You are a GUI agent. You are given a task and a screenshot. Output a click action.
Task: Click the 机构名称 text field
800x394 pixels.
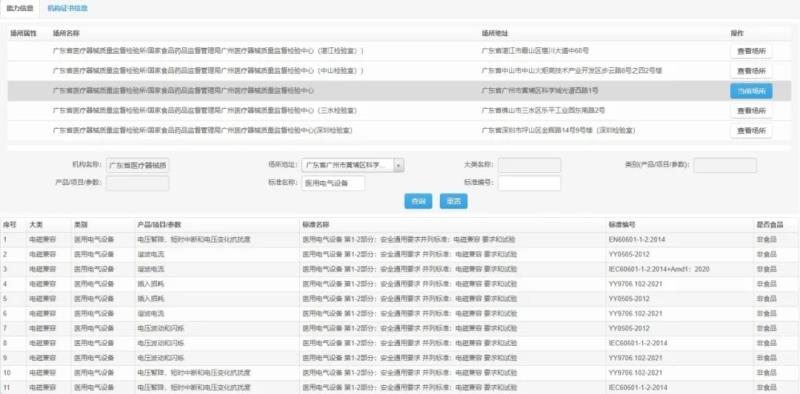[137, 165]
